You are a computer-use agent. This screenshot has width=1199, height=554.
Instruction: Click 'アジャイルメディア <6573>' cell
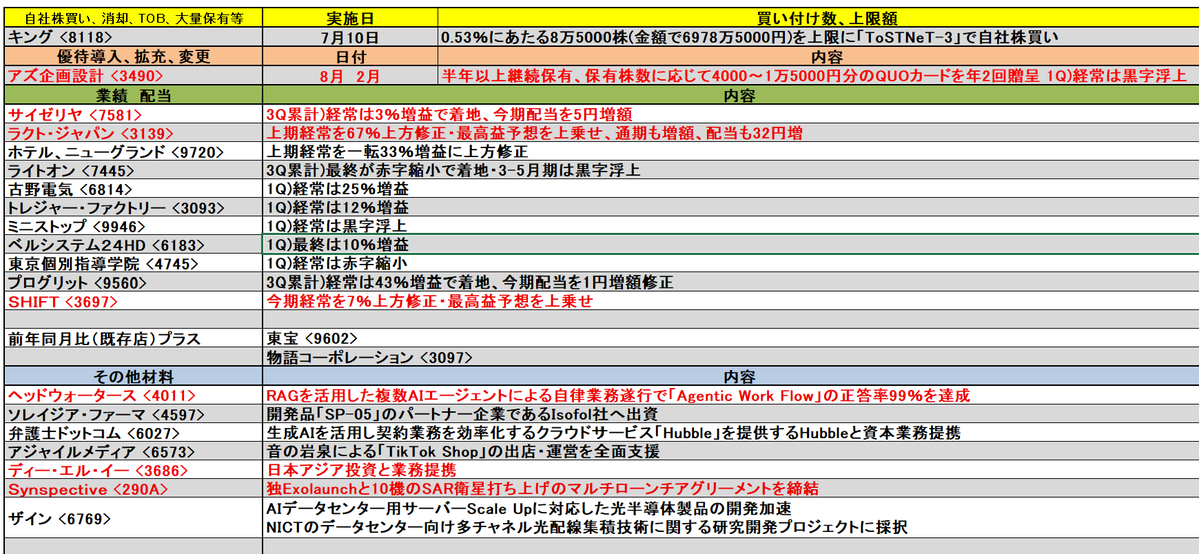click(134, 451)
